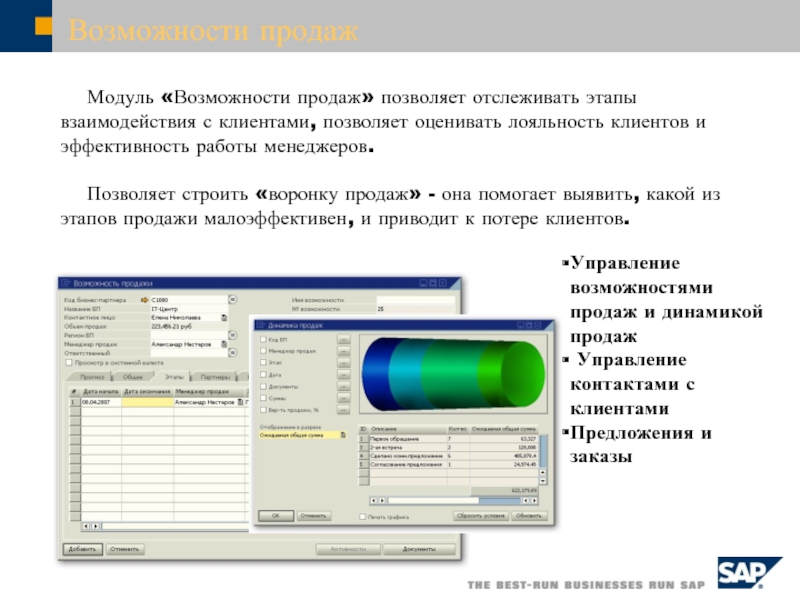Click the Ожидаемая общая сумма column header
The image size is (800, 600).
[504, 430]
